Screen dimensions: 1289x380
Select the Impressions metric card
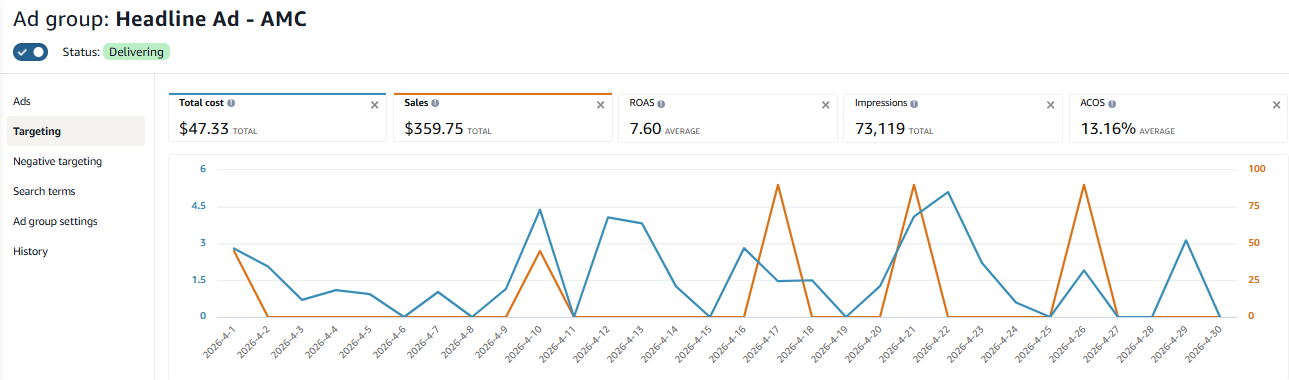click(x=953, y=118)
